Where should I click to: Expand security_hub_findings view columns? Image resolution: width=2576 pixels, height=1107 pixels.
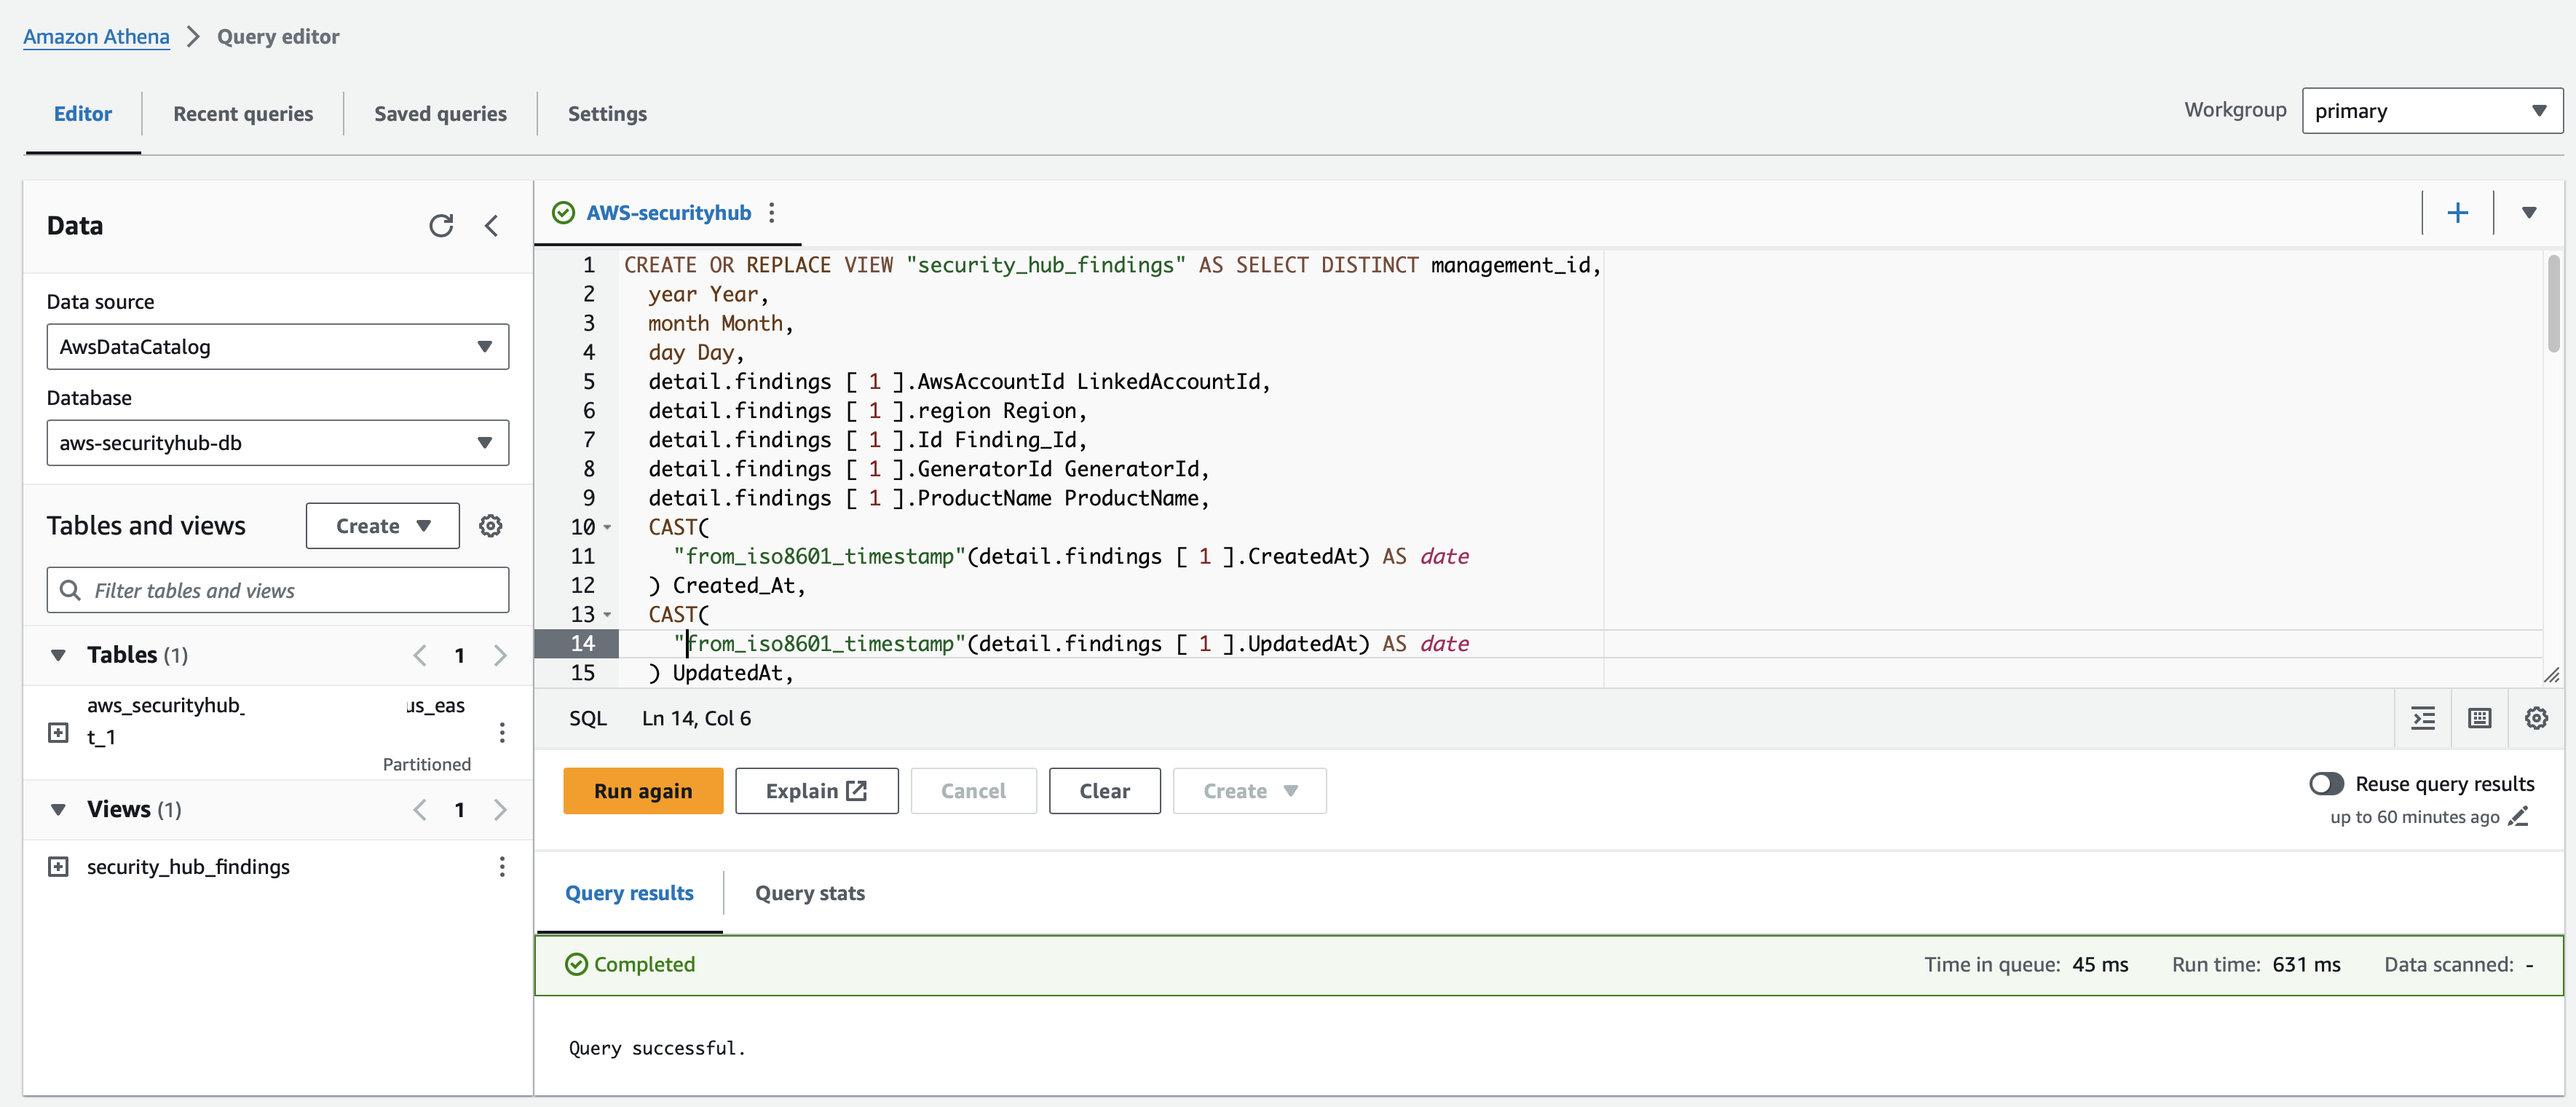[59, 867]
